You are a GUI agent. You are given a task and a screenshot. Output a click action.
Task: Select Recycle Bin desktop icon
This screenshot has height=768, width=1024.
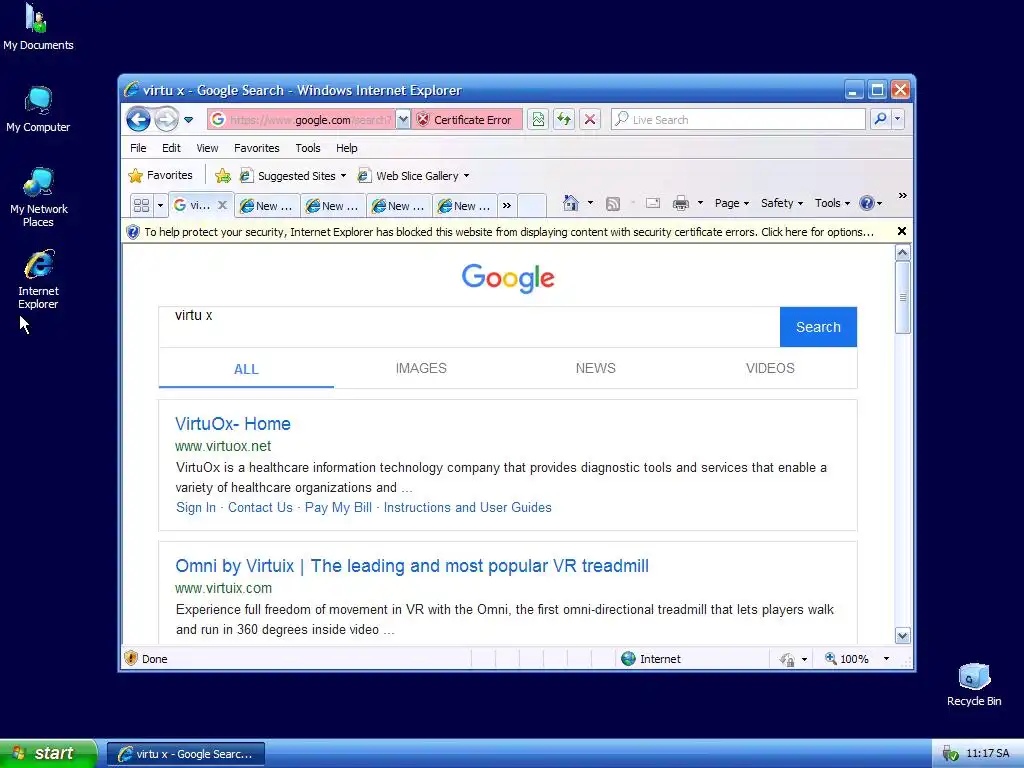click(974, 684)
